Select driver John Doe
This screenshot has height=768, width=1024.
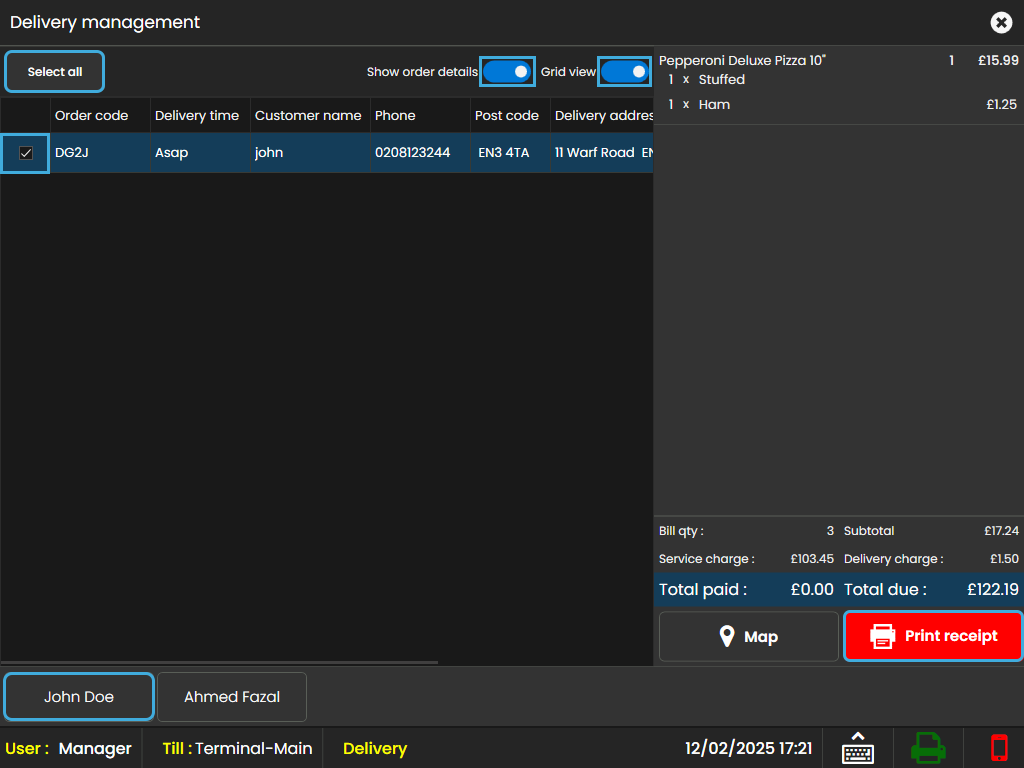coord(79,697)
